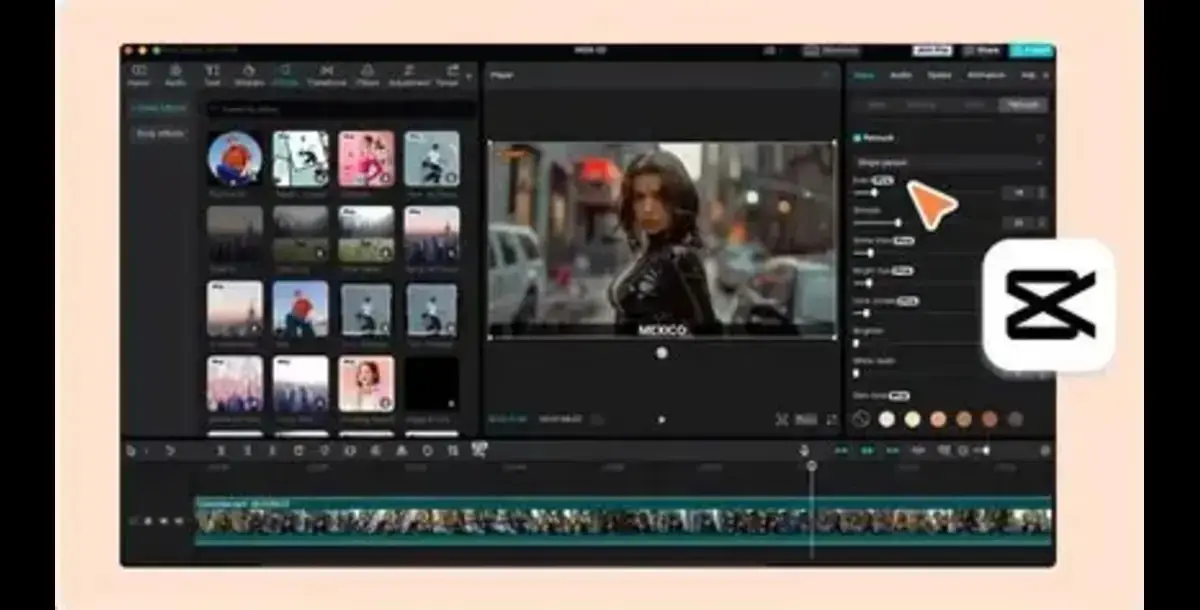Select the Basic sub-tab

876,104
